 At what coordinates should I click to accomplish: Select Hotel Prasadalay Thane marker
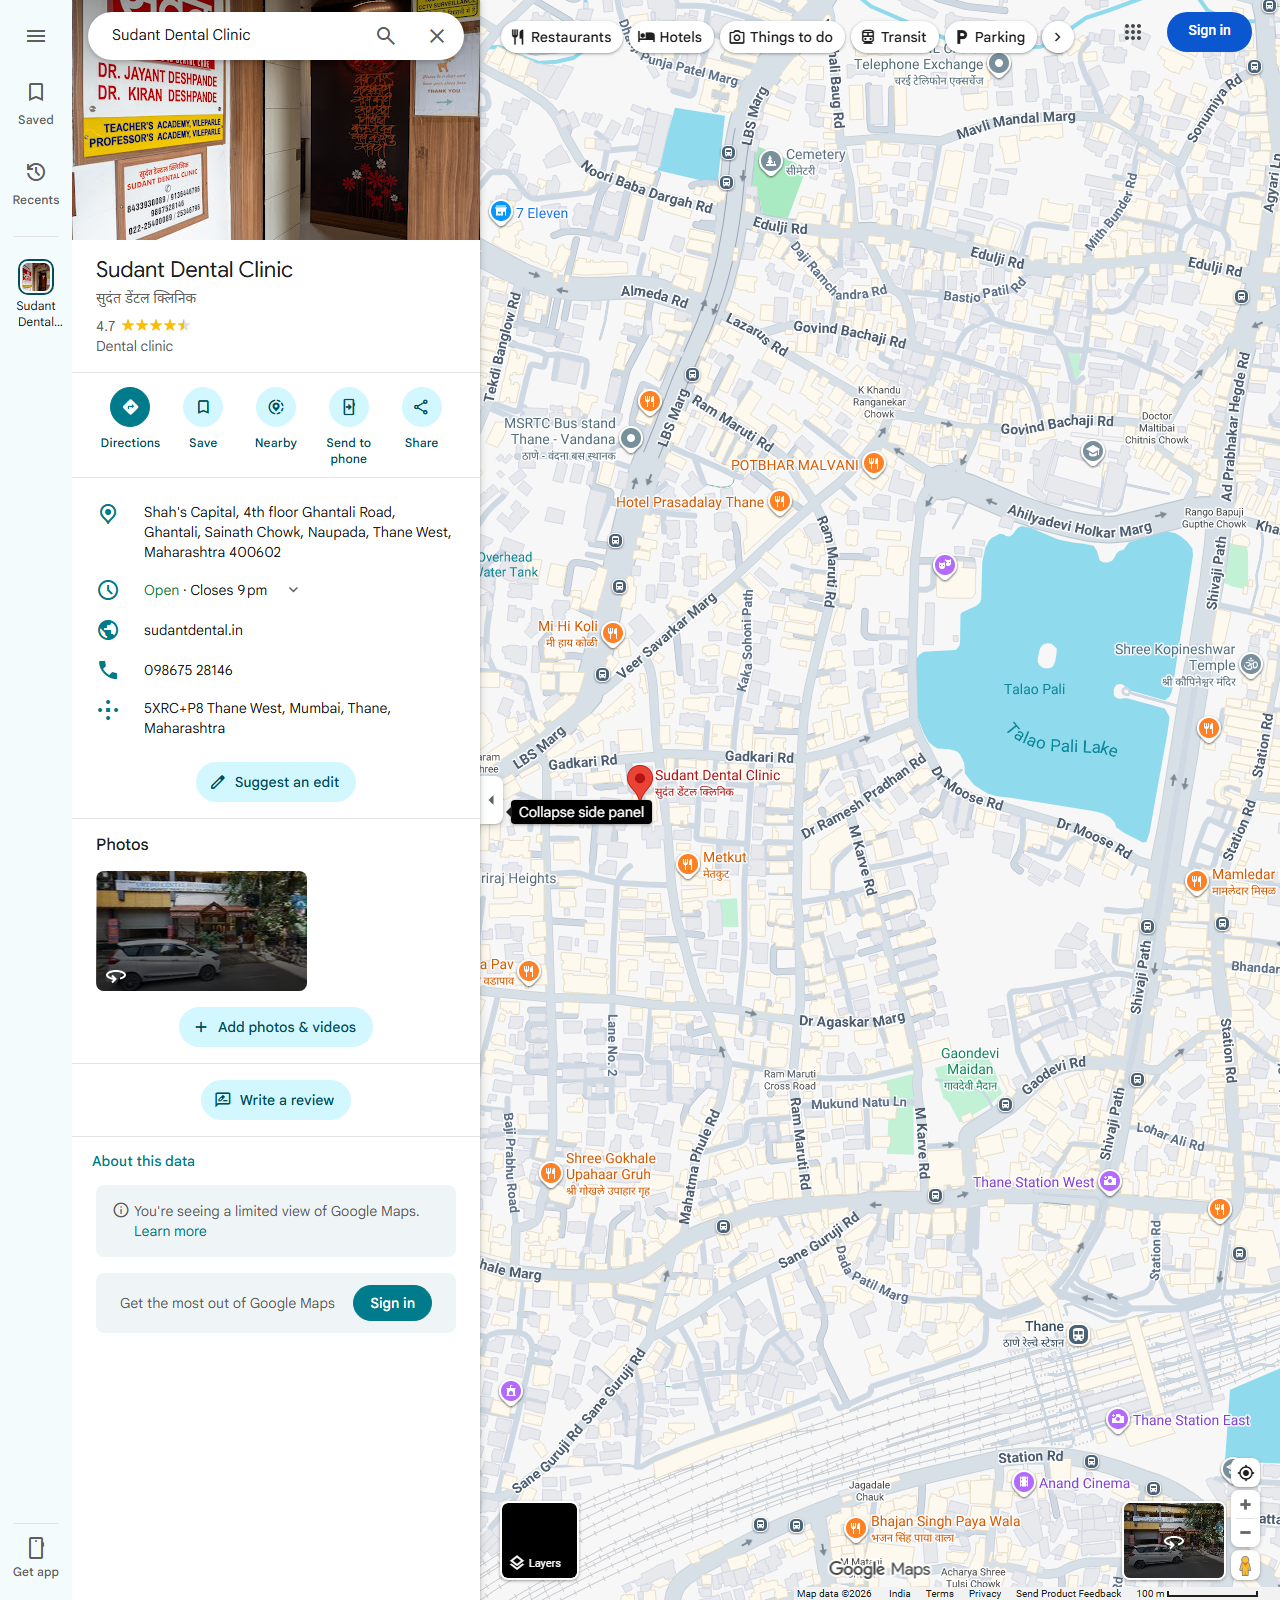point(780,502)
